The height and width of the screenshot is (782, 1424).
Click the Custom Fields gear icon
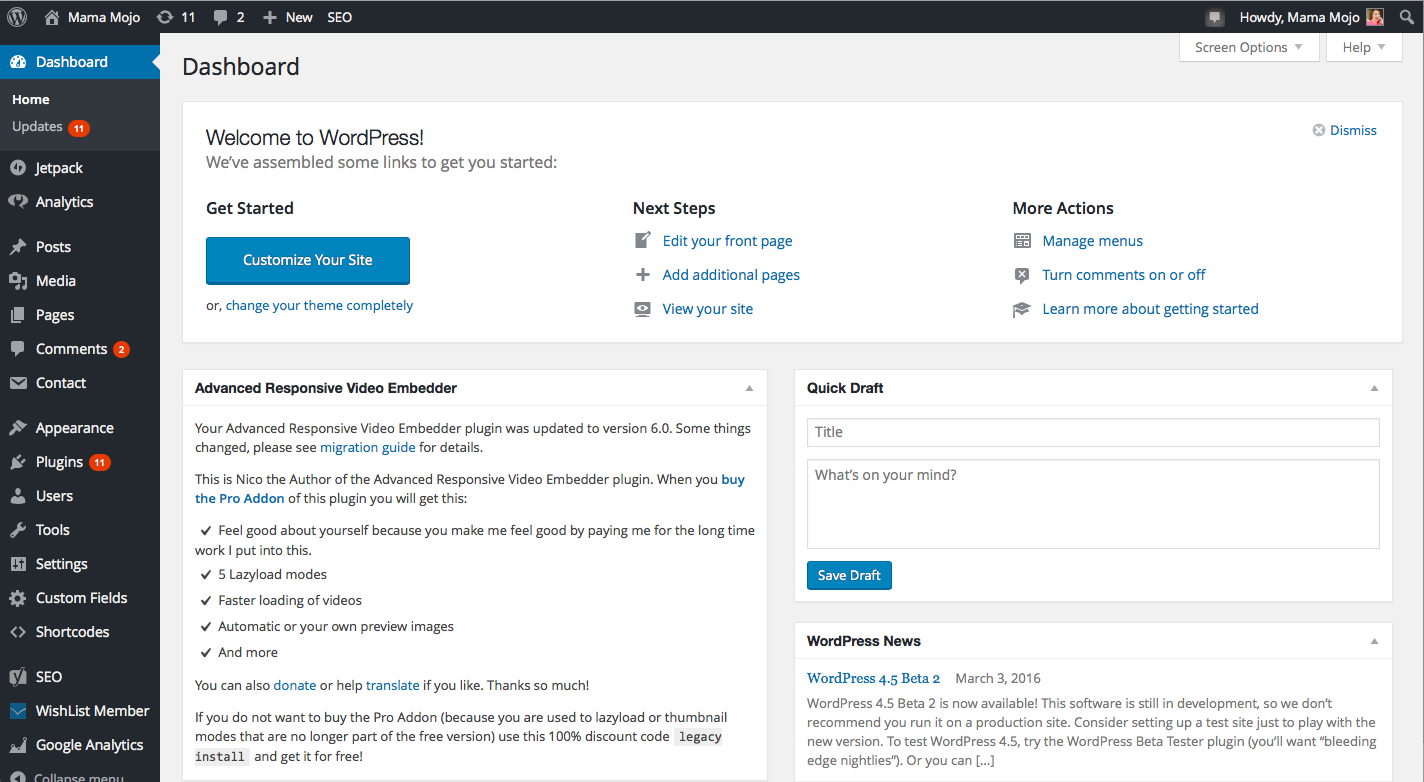[18, 598]
